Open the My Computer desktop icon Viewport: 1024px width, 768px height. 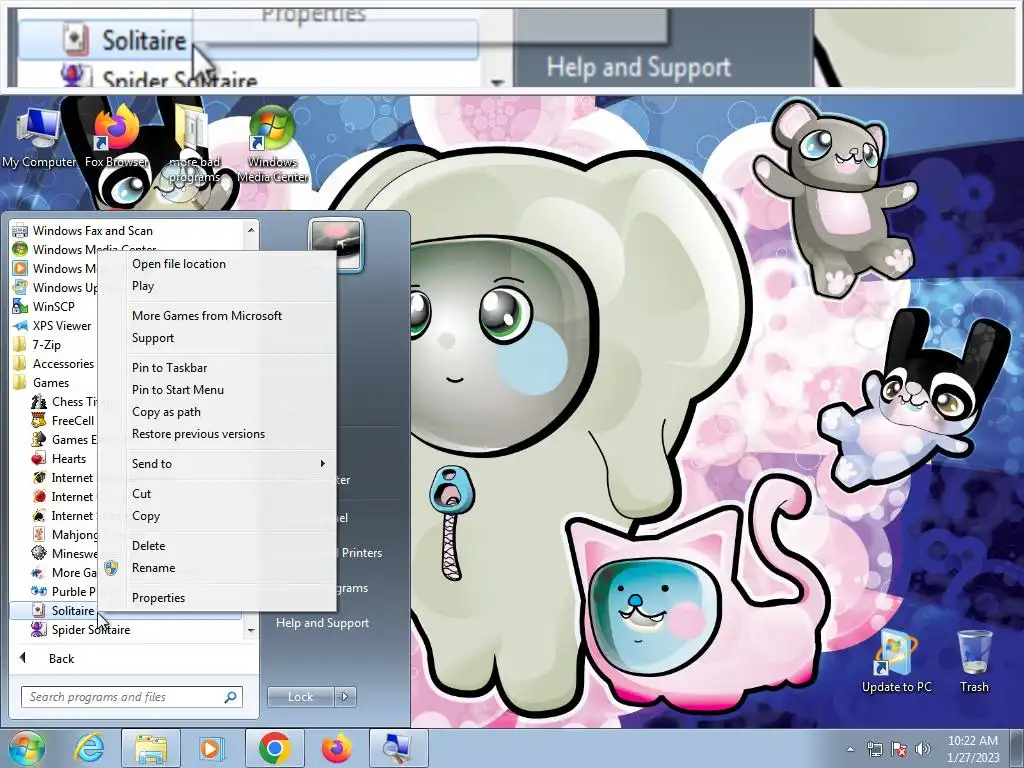[x=39, y=137]
